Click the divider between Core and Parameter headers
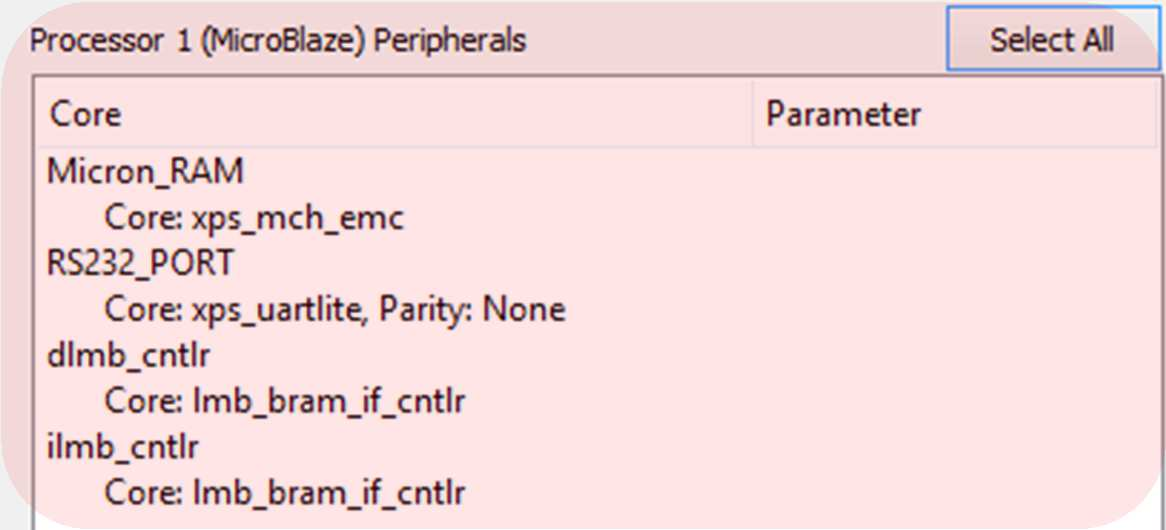Screen dimensions: 1166x530 753,114
